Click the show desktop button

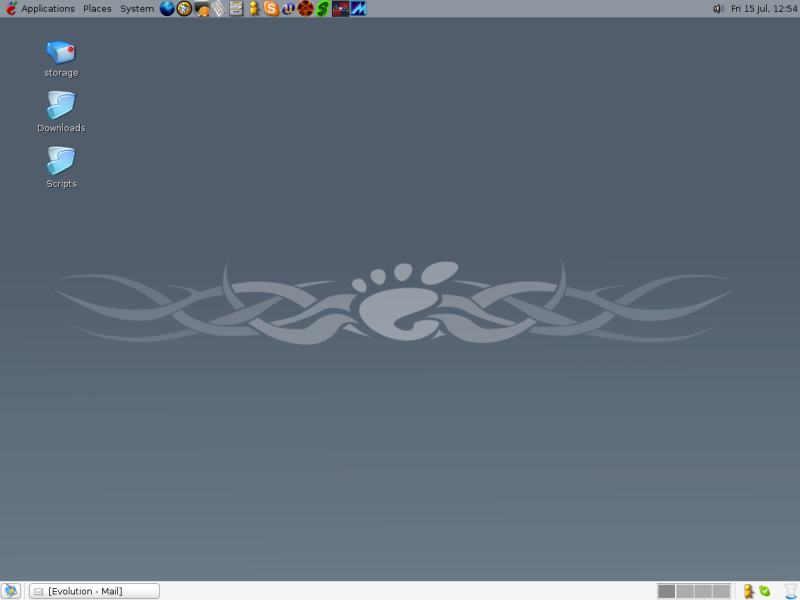11,591
